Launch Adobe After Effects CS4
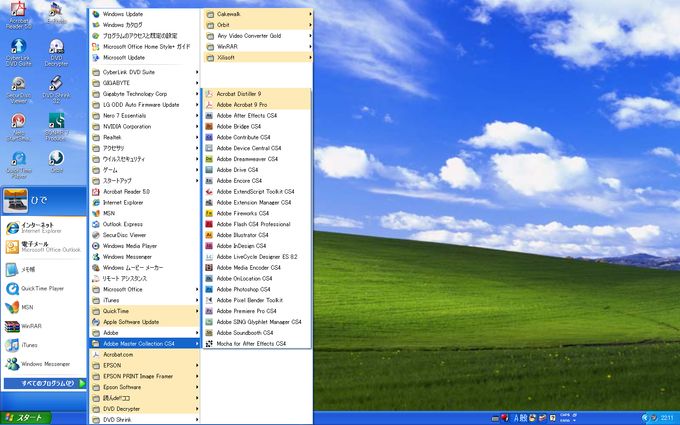 point(257,115)
